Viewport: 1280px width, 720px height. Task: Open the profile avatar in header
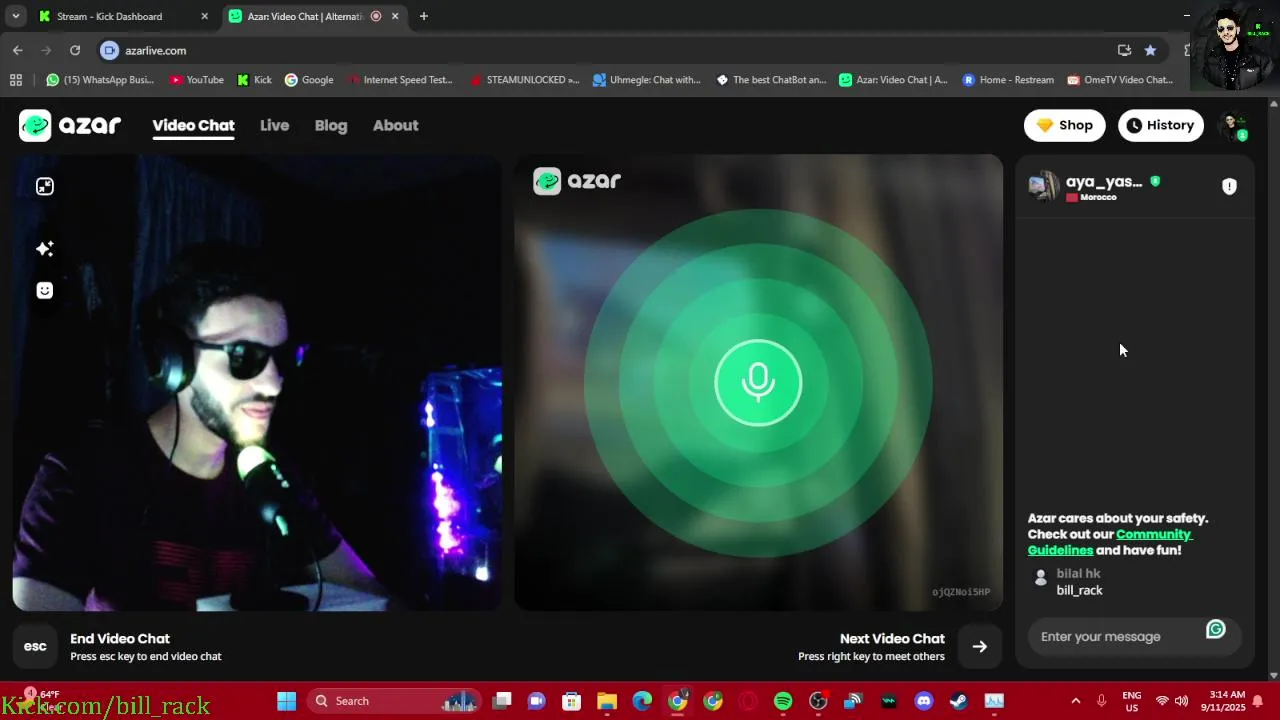pyautogui.click(x=1233, y=125)
